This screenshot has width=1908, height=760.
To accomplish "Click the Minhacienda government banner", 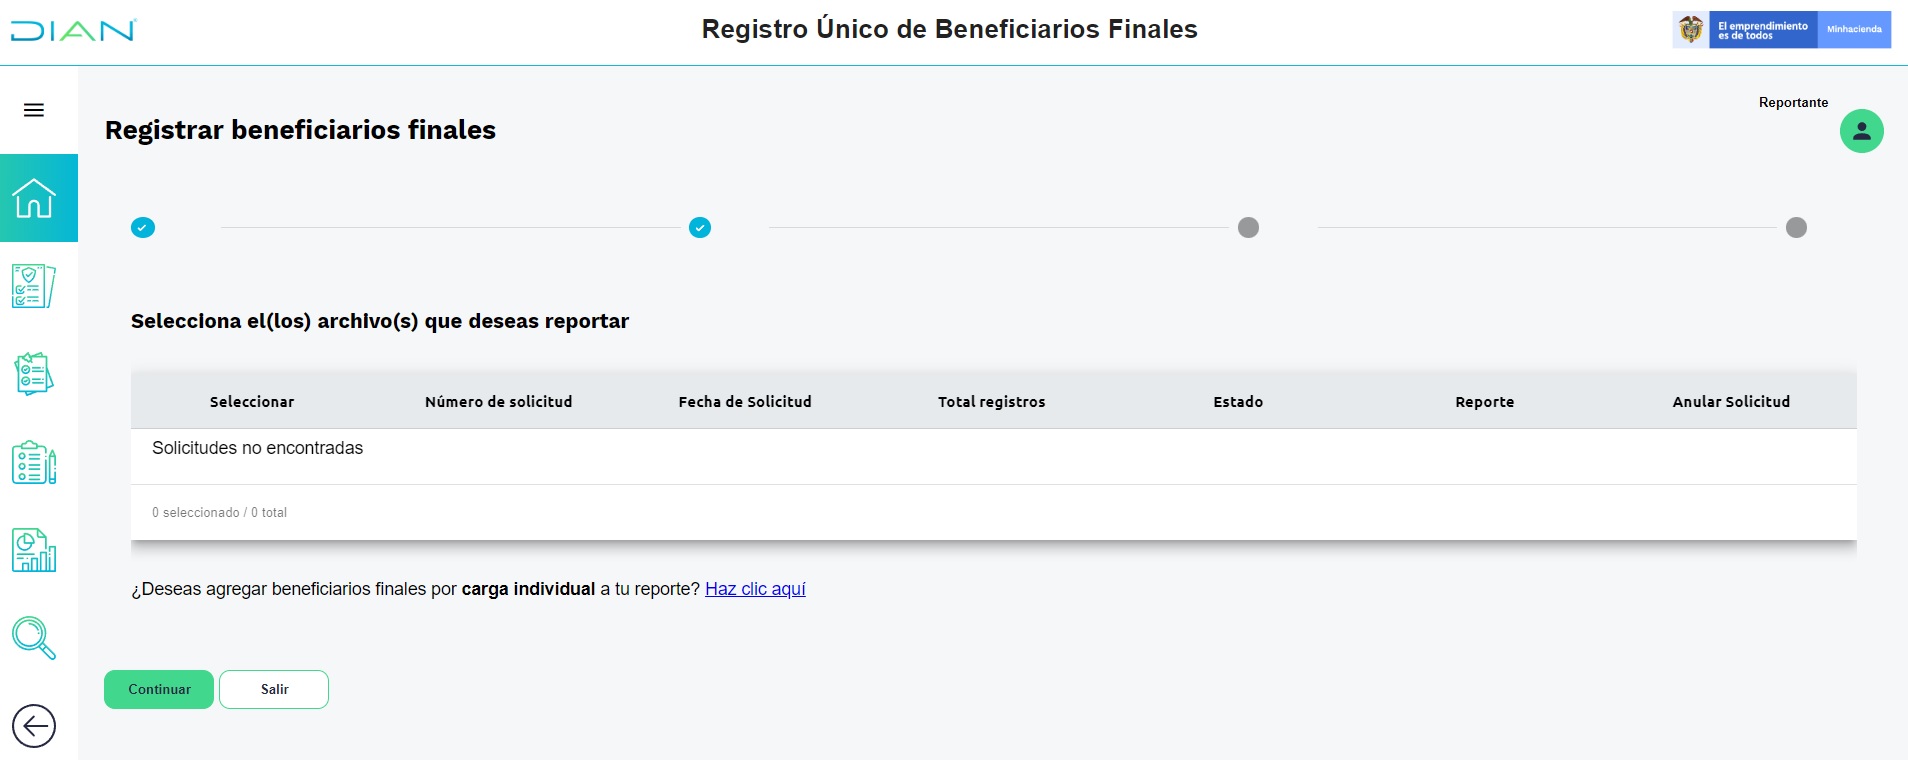I will 1781,30.
